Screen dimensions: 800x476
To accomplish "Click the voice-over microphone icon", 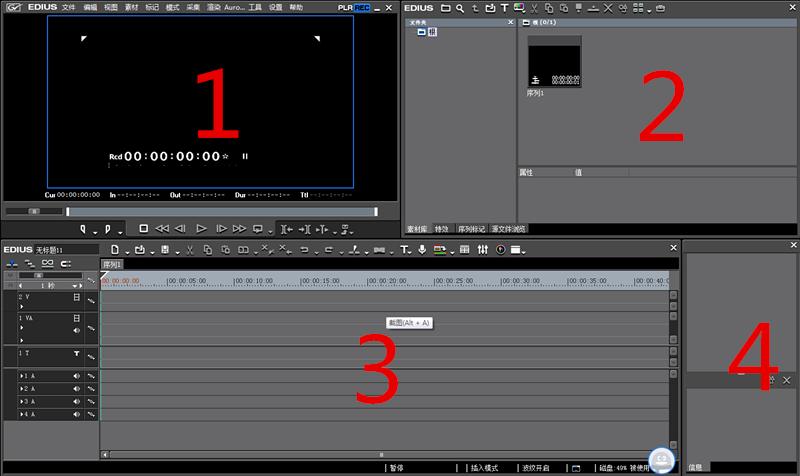I will (422, 249).
